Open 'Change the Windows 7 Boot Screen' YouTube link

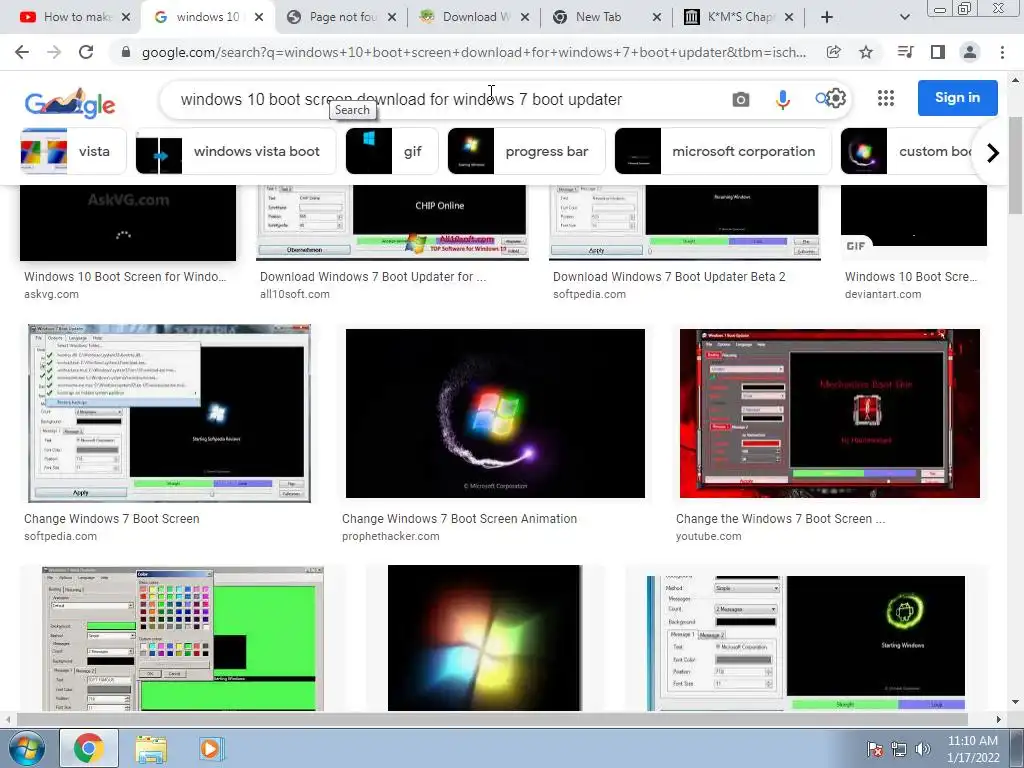tap(780, 519)
